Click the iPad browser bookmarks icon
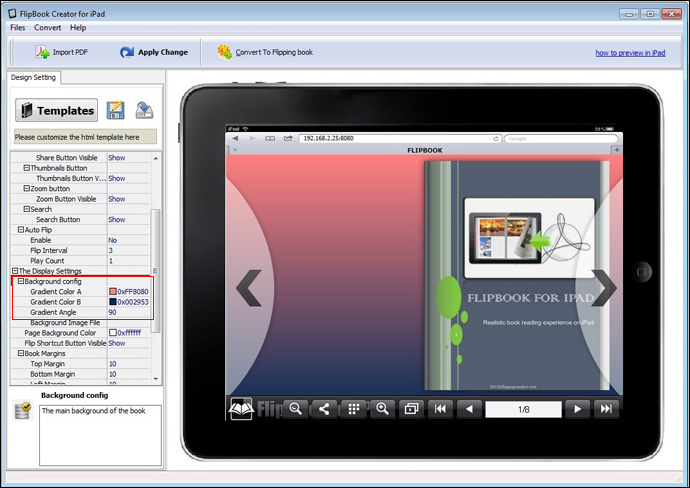Image resolution: width=690 pixels, height=488 pixels. [x=270, y=138]
